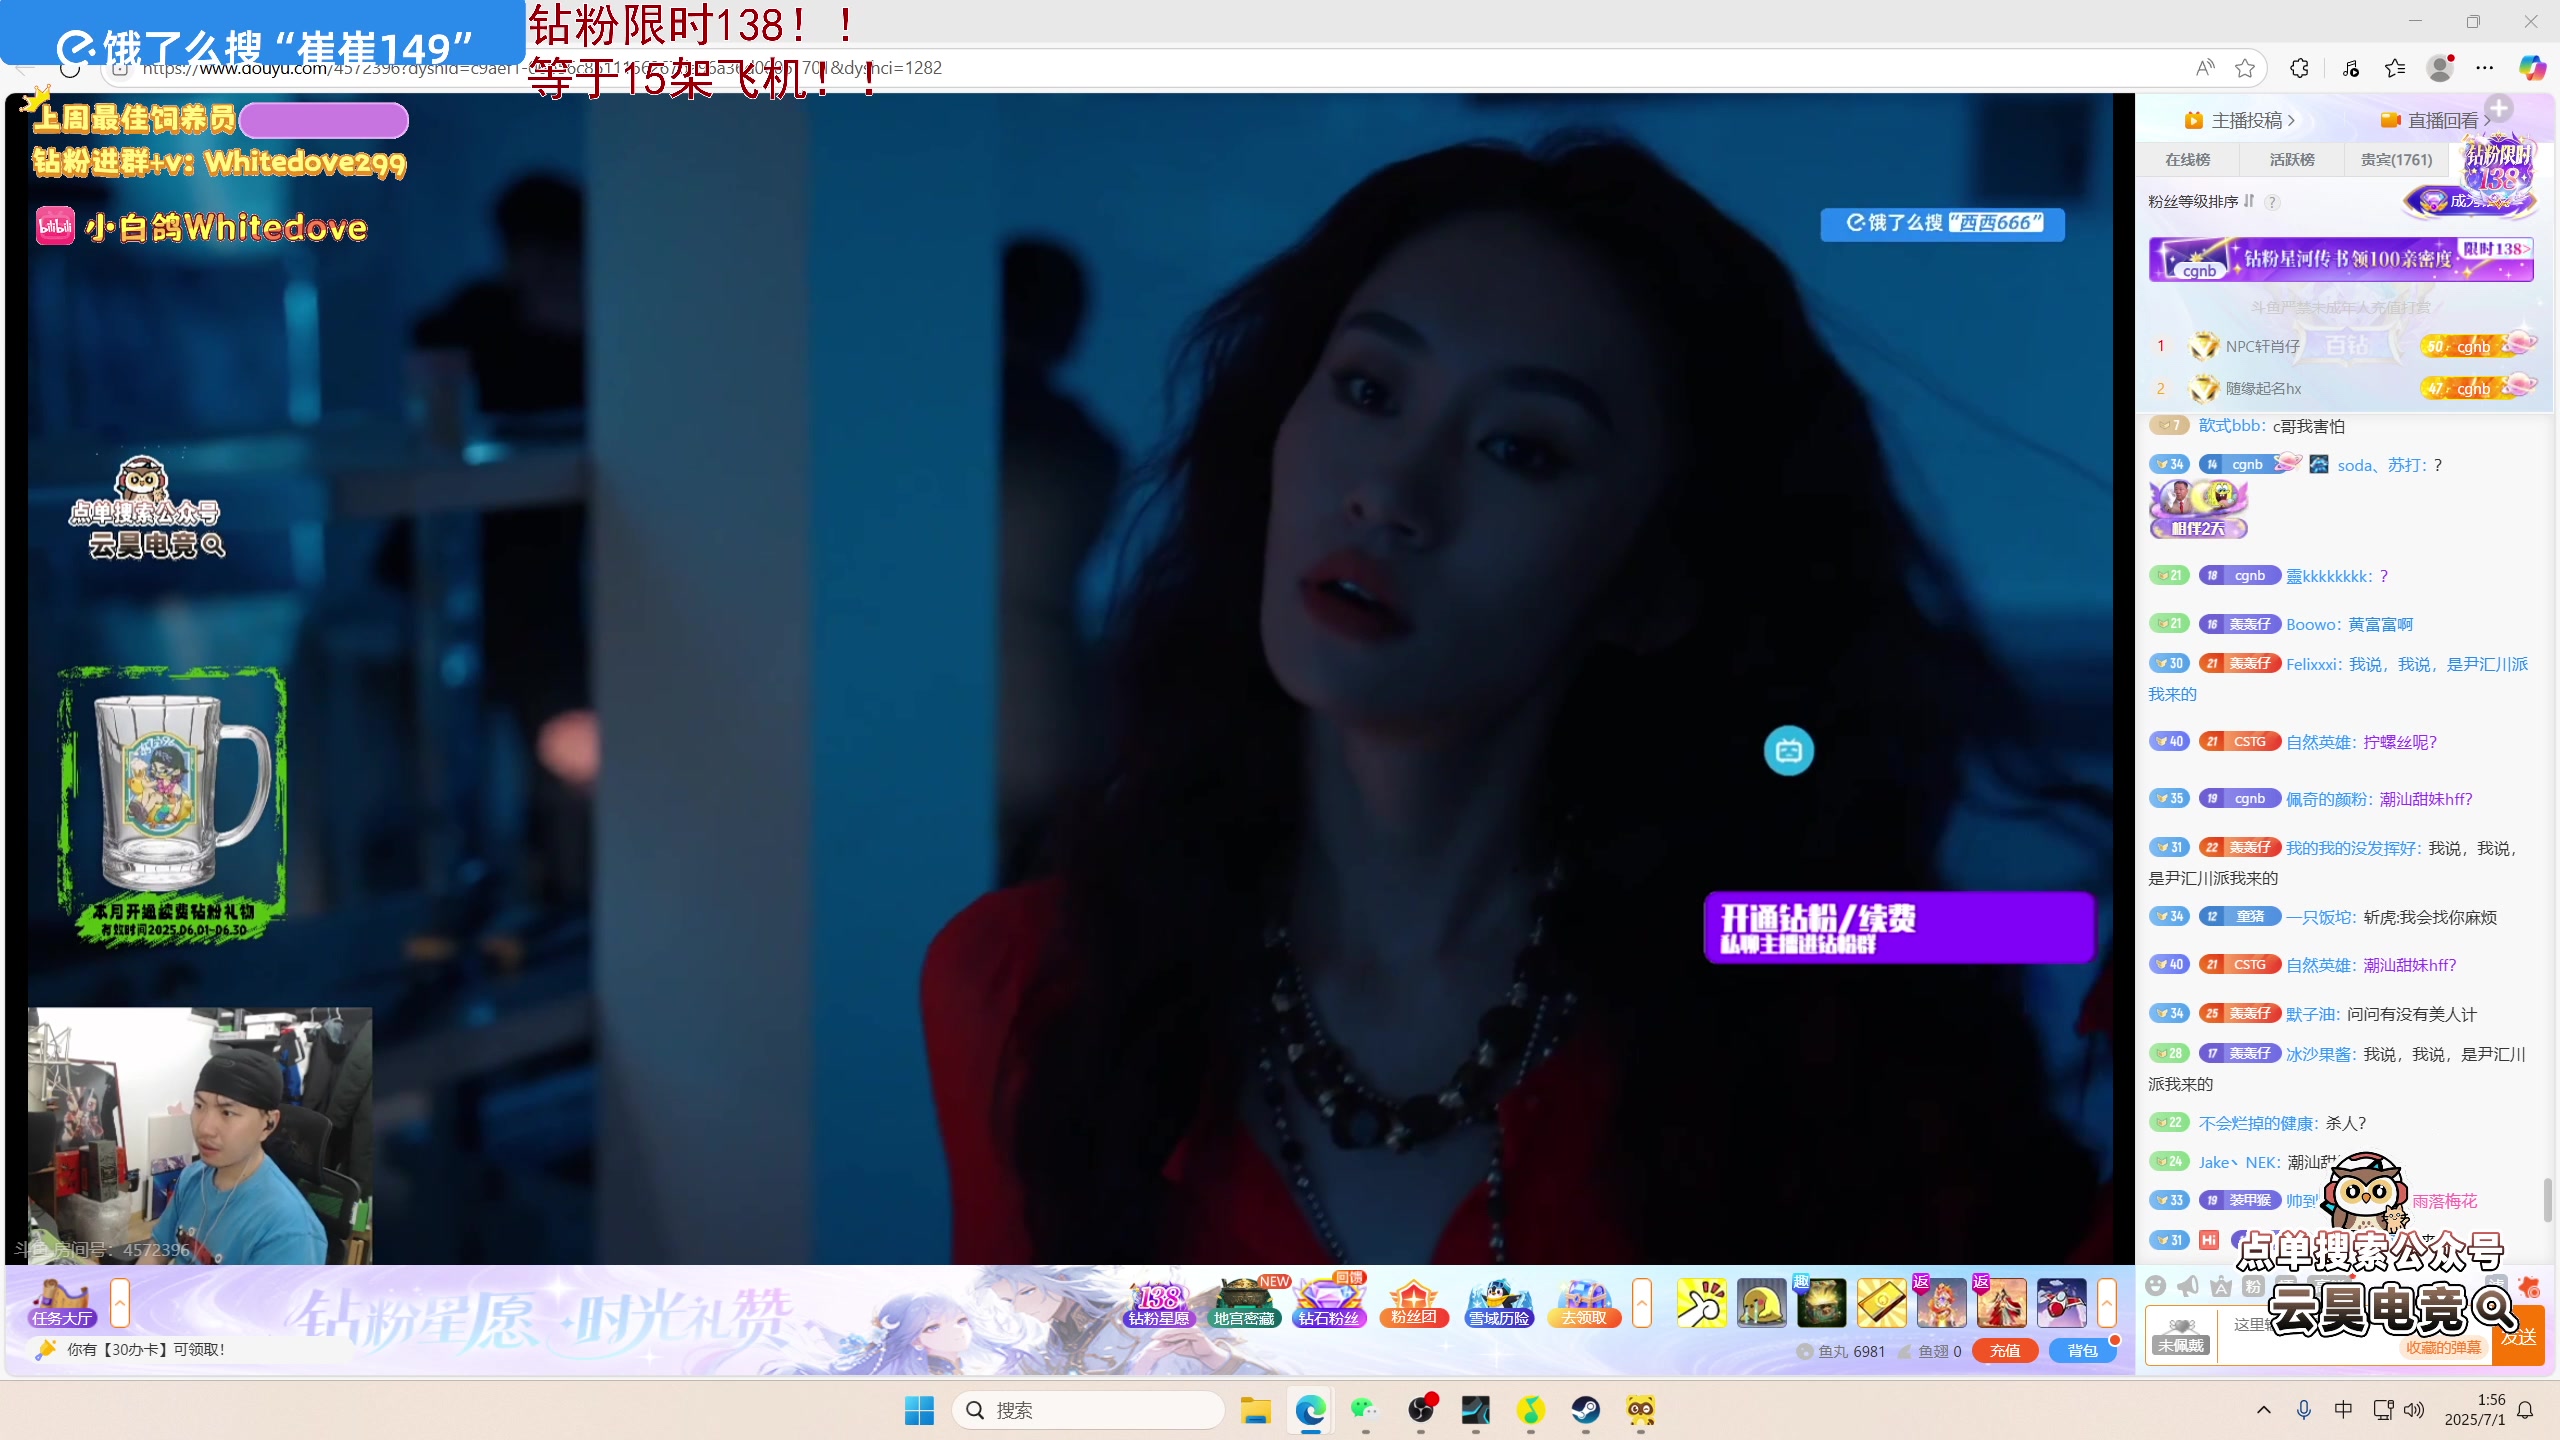Click the 粉 fan danmaku icon
2560x1440 pixels.
click(x=2253, y=1286)
